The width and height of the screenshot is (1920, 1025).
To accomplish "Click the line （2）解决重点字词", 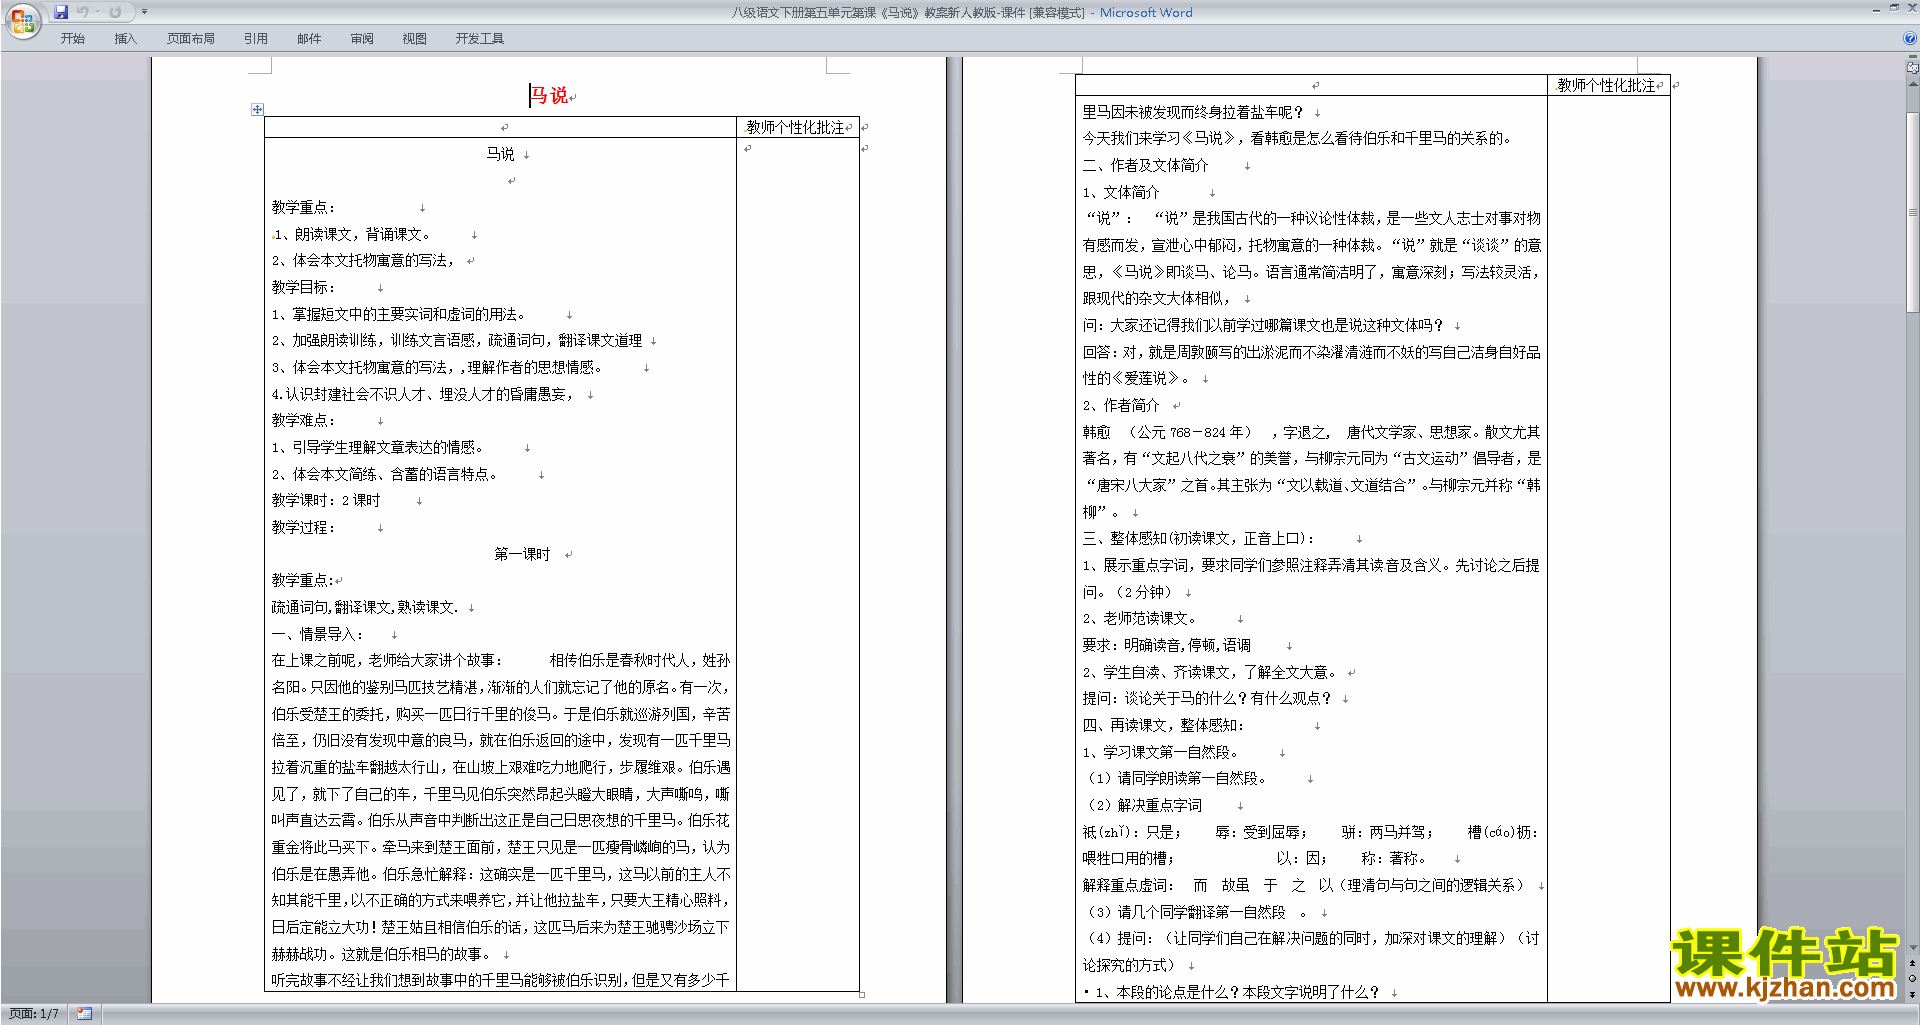I will tap(1143, 806).
